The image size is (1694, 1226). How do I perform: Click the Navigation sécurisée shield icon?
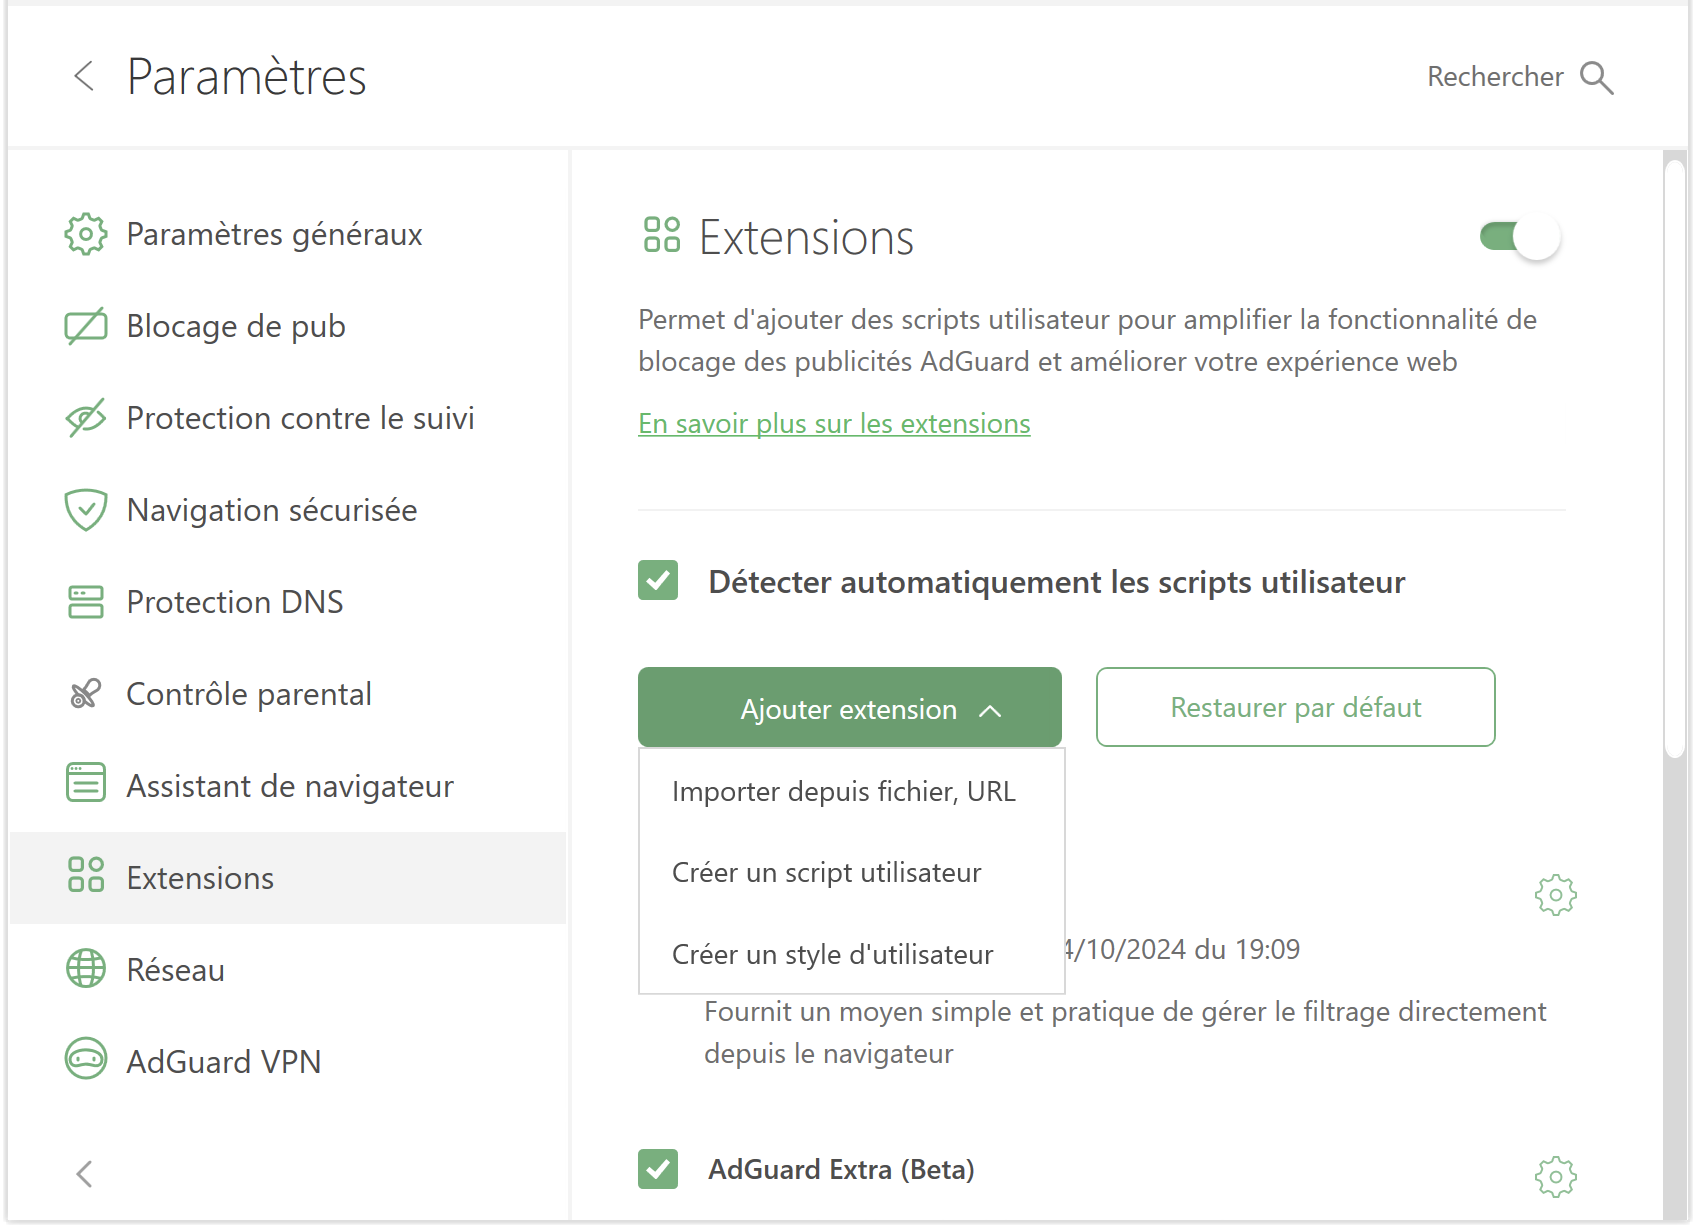[x=86, y=510]
